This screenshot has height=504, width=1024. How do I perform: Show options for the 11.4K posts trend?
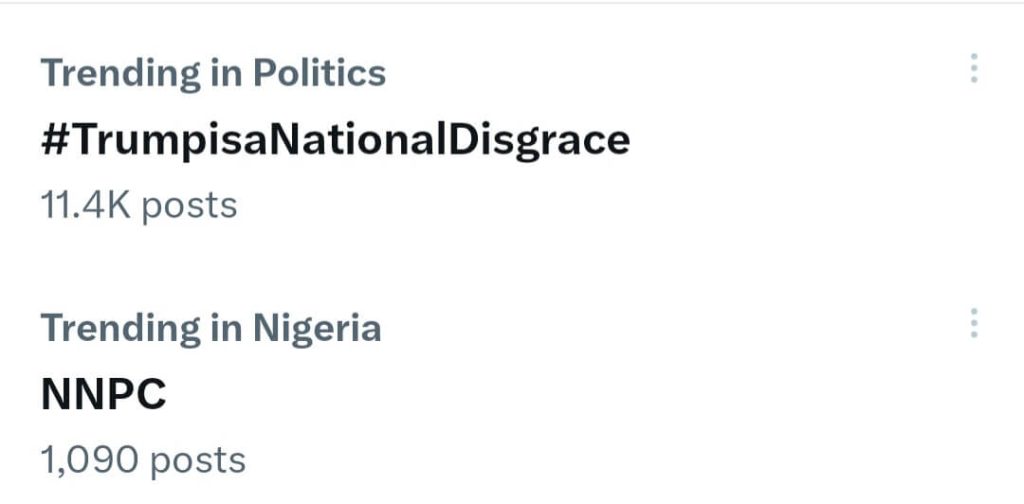coord(973,69)
